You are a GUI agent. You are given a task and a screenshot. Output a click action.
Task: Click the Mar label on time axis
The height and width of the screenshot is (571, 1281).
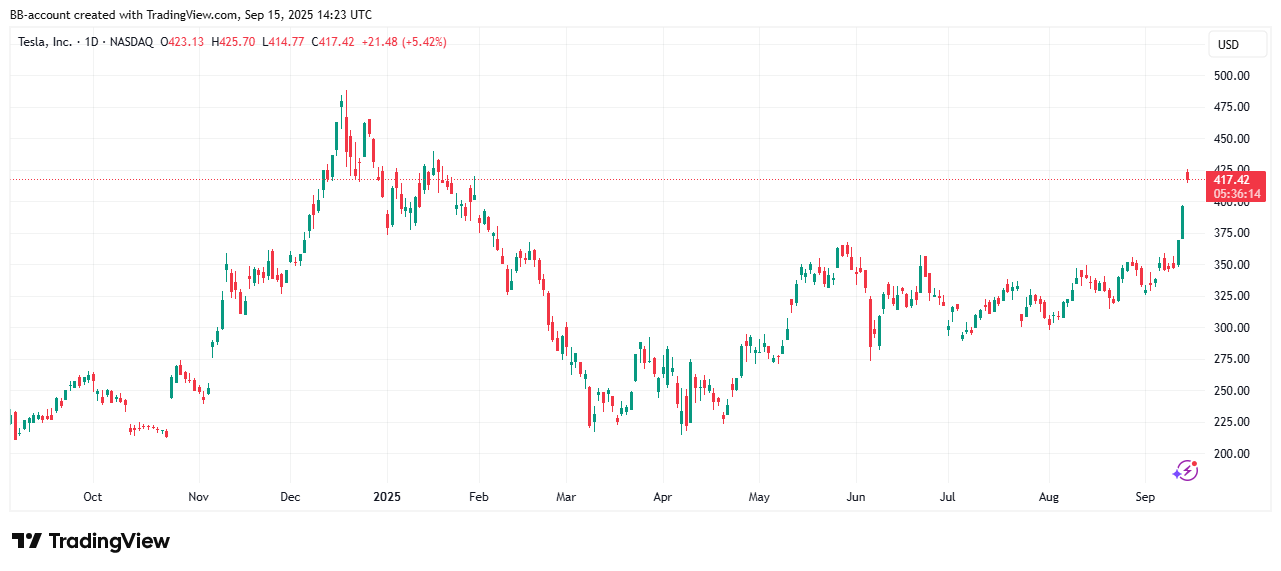(566, 497)
